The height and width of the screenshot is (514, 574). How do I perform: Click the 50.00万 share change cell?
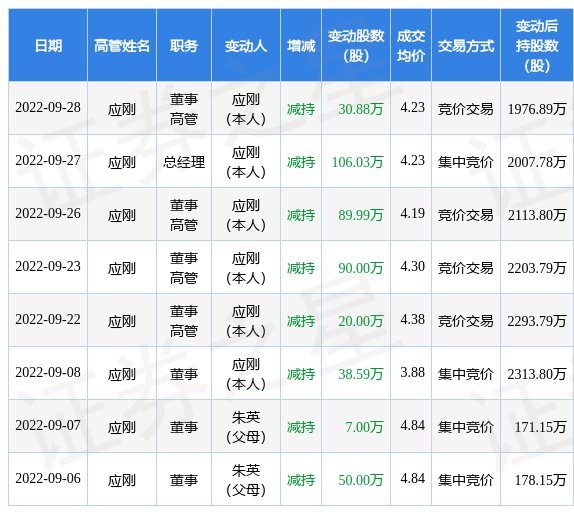tap(356, 479)
